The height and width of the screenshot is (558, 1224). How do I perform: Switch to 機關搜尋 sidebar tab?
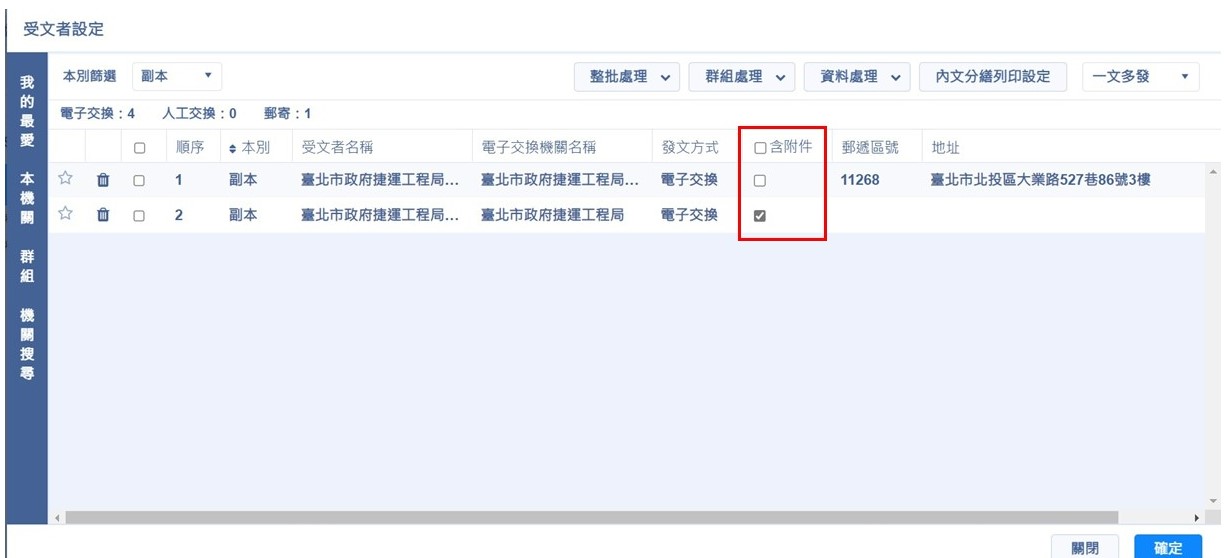tap(27, 343)
